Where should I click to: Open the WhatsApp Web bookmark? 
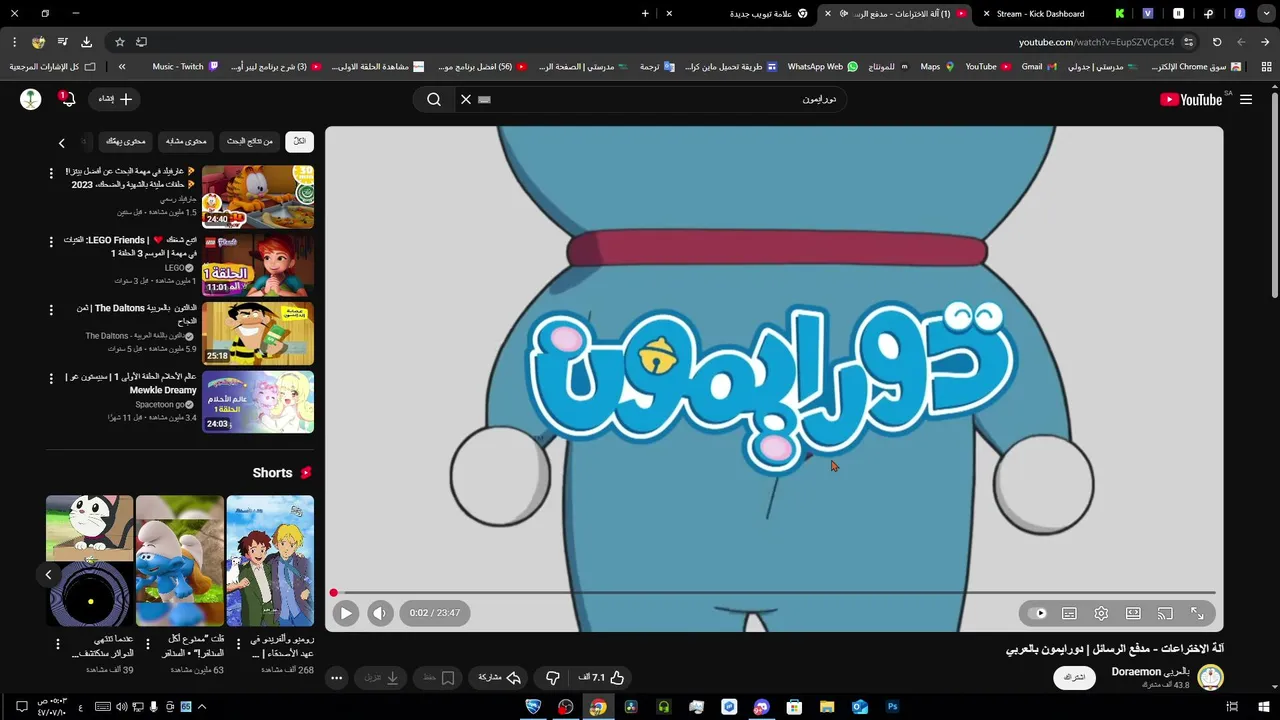[x=822, y=67]
